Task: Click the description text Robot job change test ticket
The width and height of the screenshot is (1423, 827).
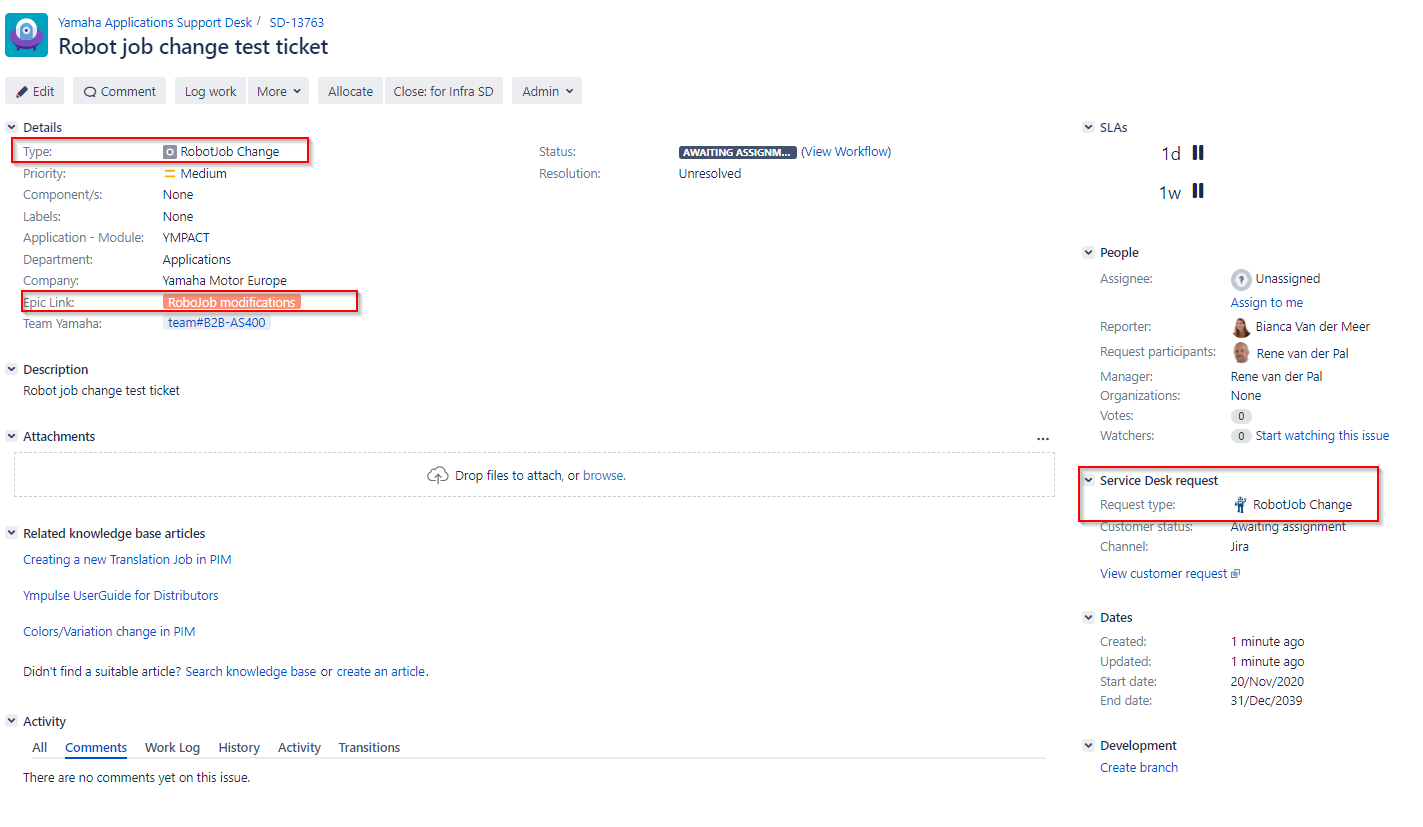Action: click(102, 391)
